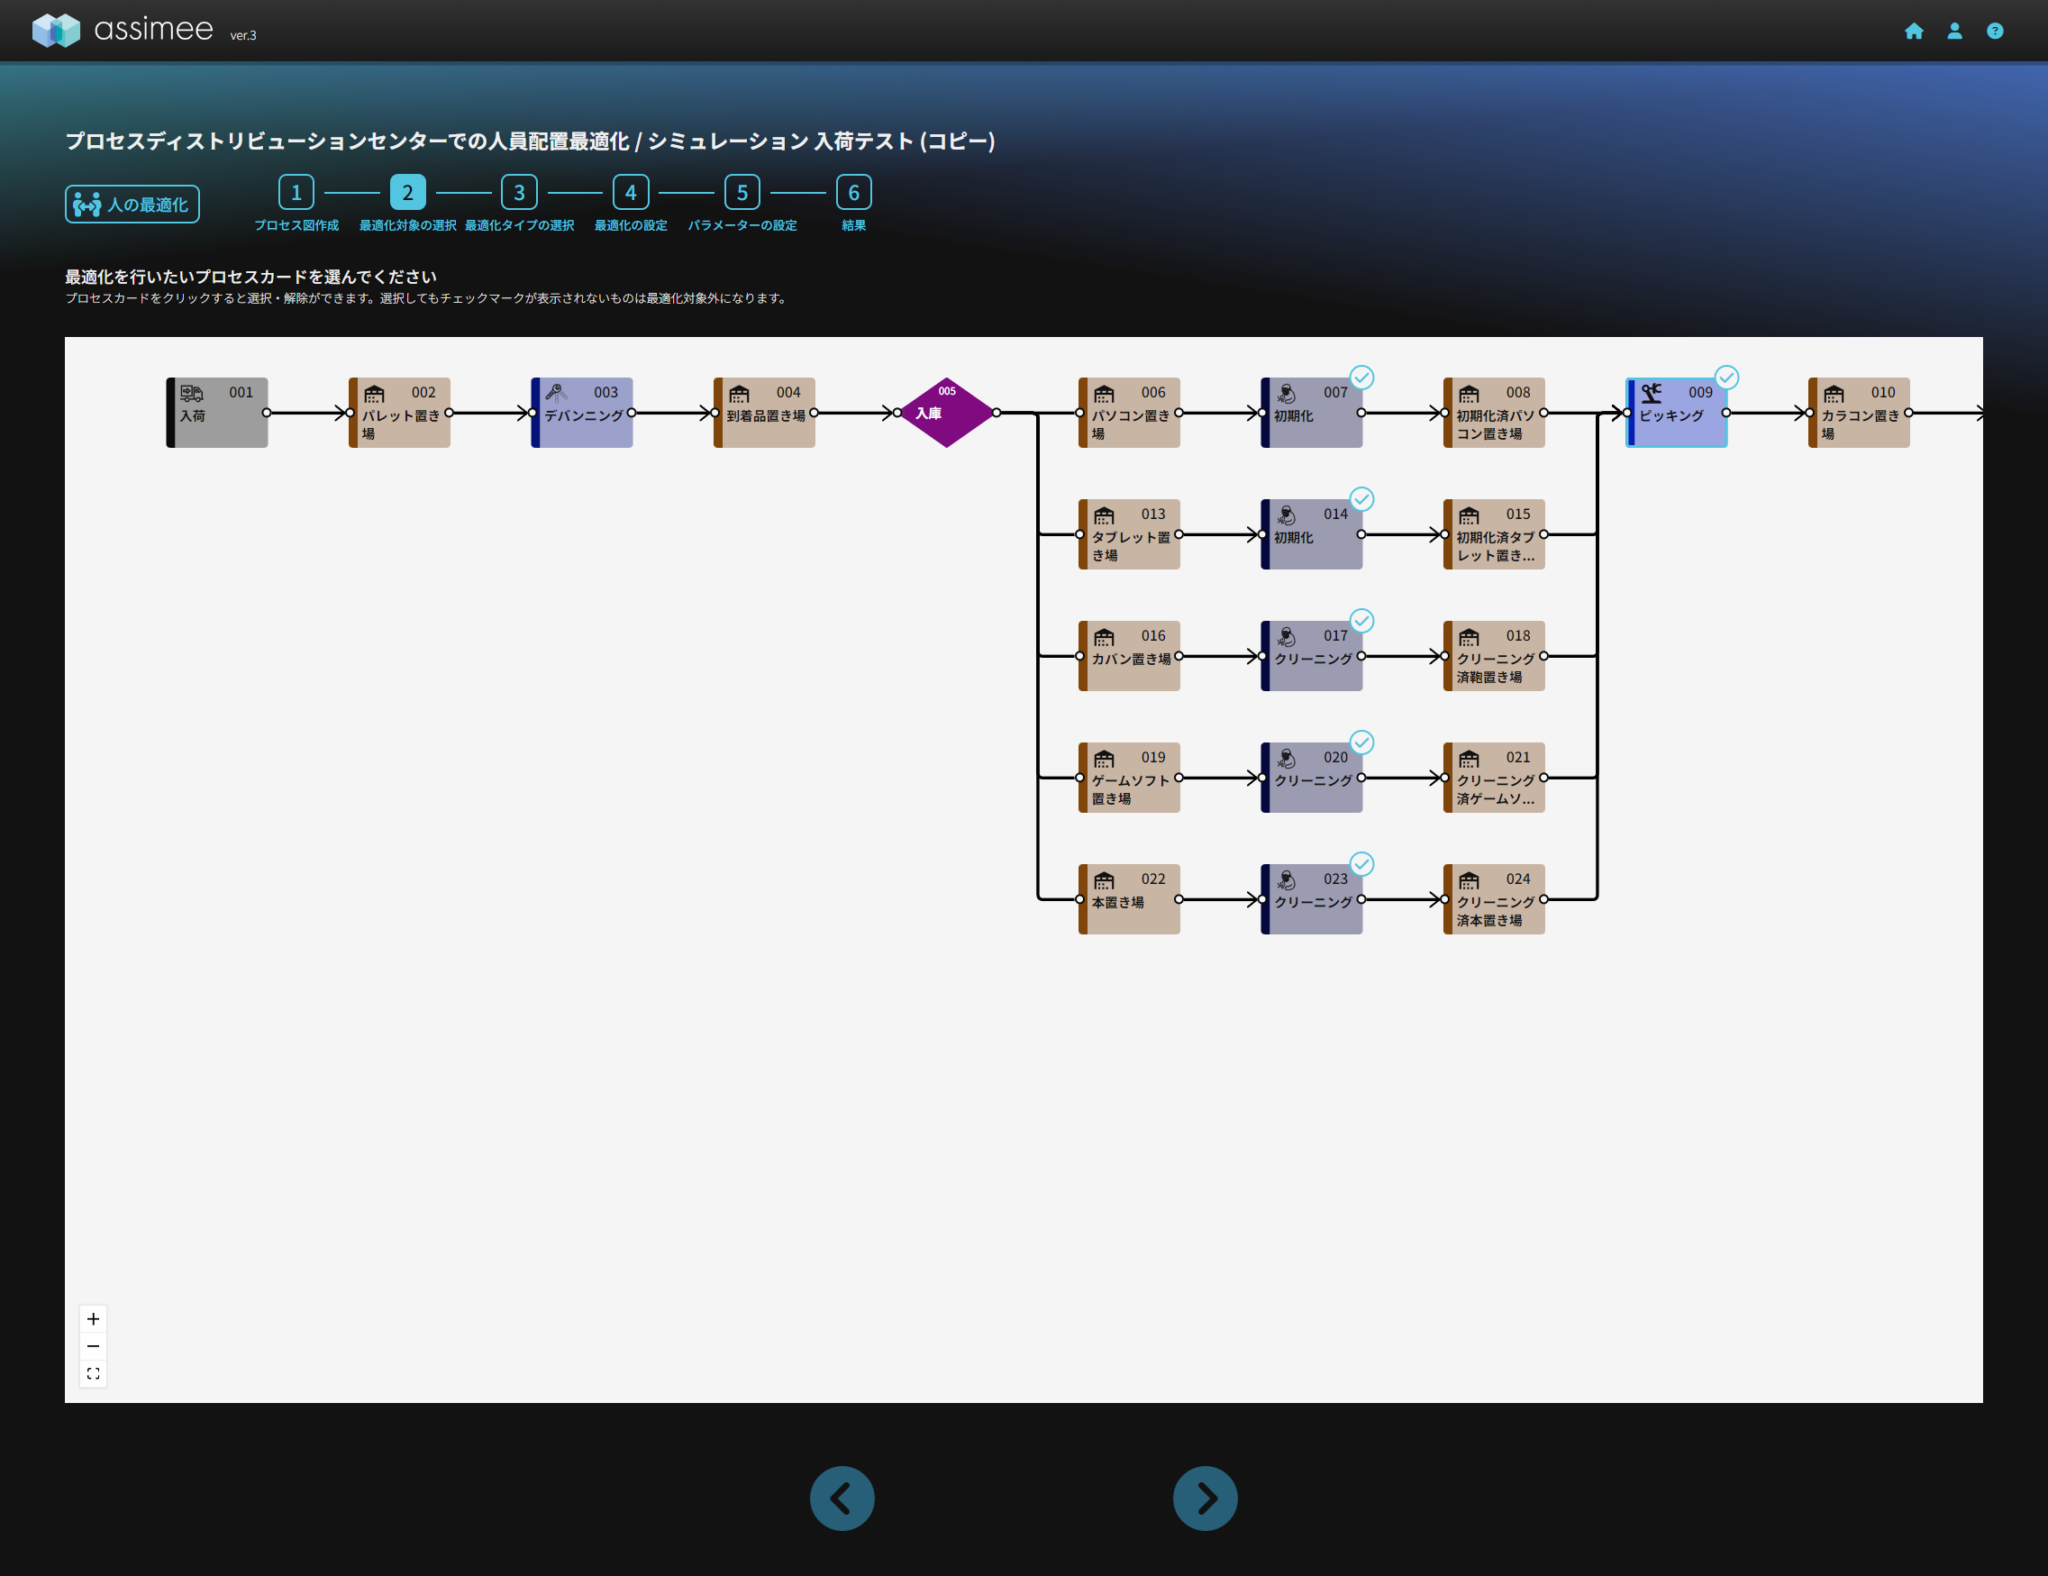This screenshot has height=1576, width=2048.
Task: Click the wrench icon on card 003 デバンニング
Action: 556,393
